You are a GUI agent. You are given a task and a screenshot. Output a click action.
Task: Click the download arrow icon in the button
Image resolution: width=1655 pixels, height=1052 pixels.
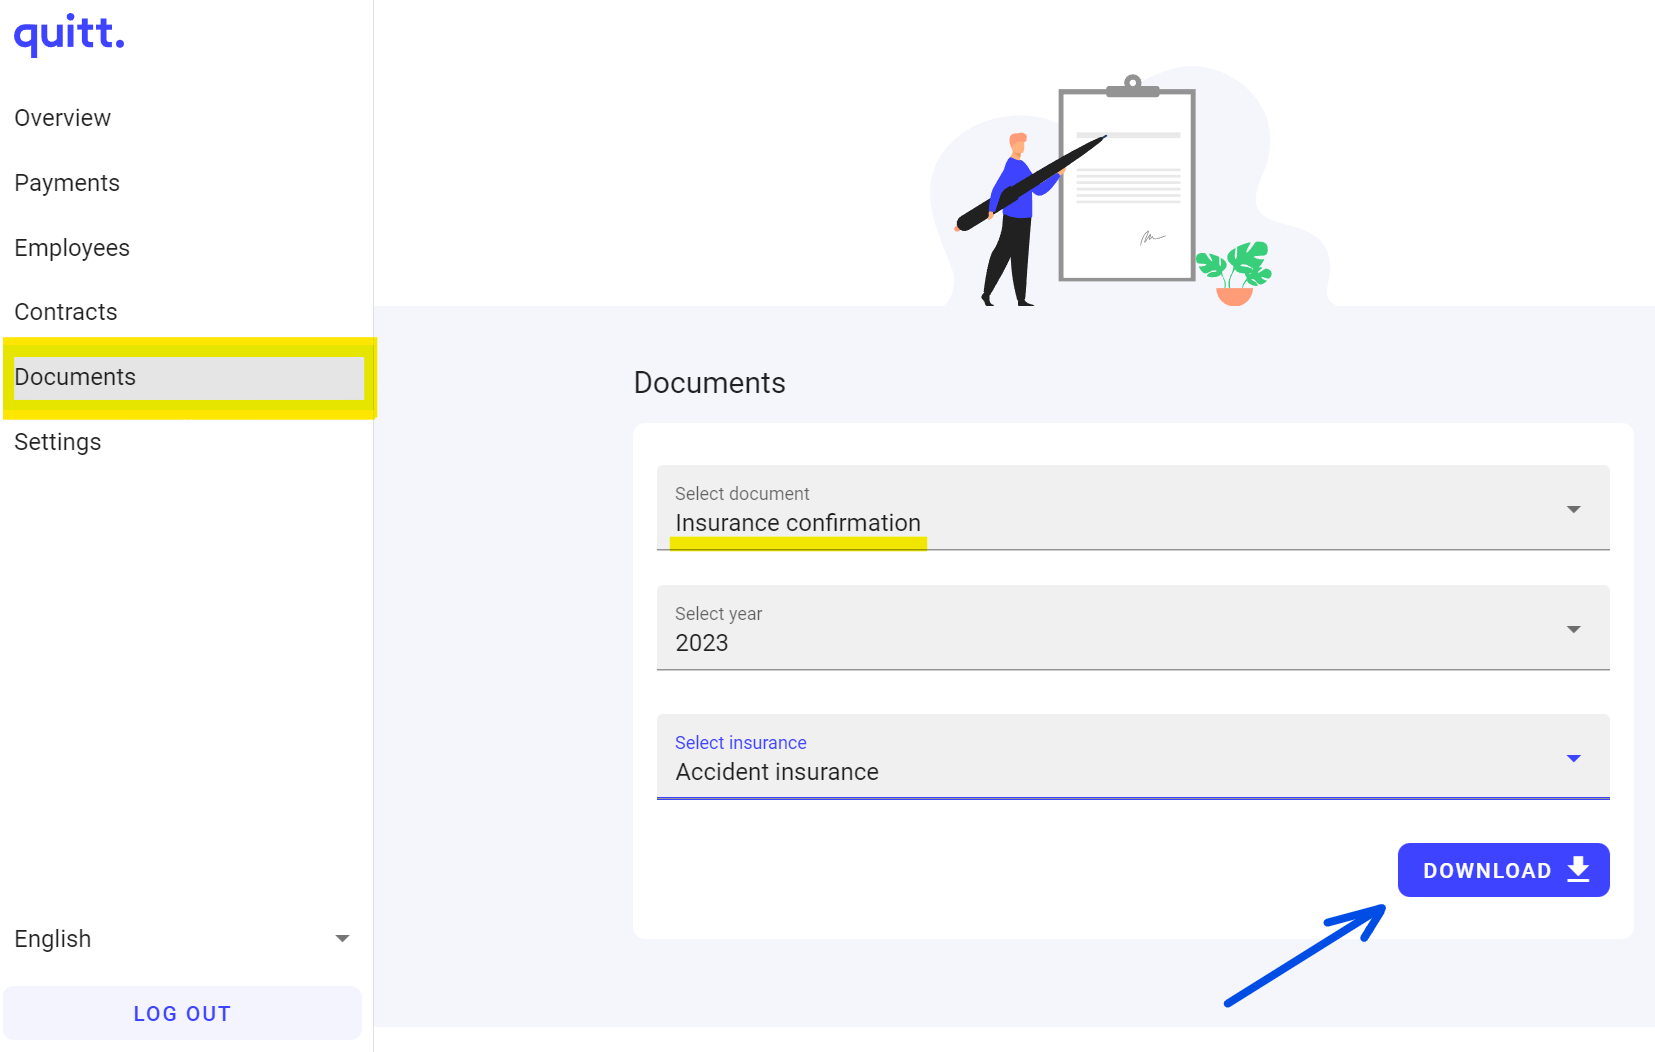pyautogui.click(x=1578, y=869)
